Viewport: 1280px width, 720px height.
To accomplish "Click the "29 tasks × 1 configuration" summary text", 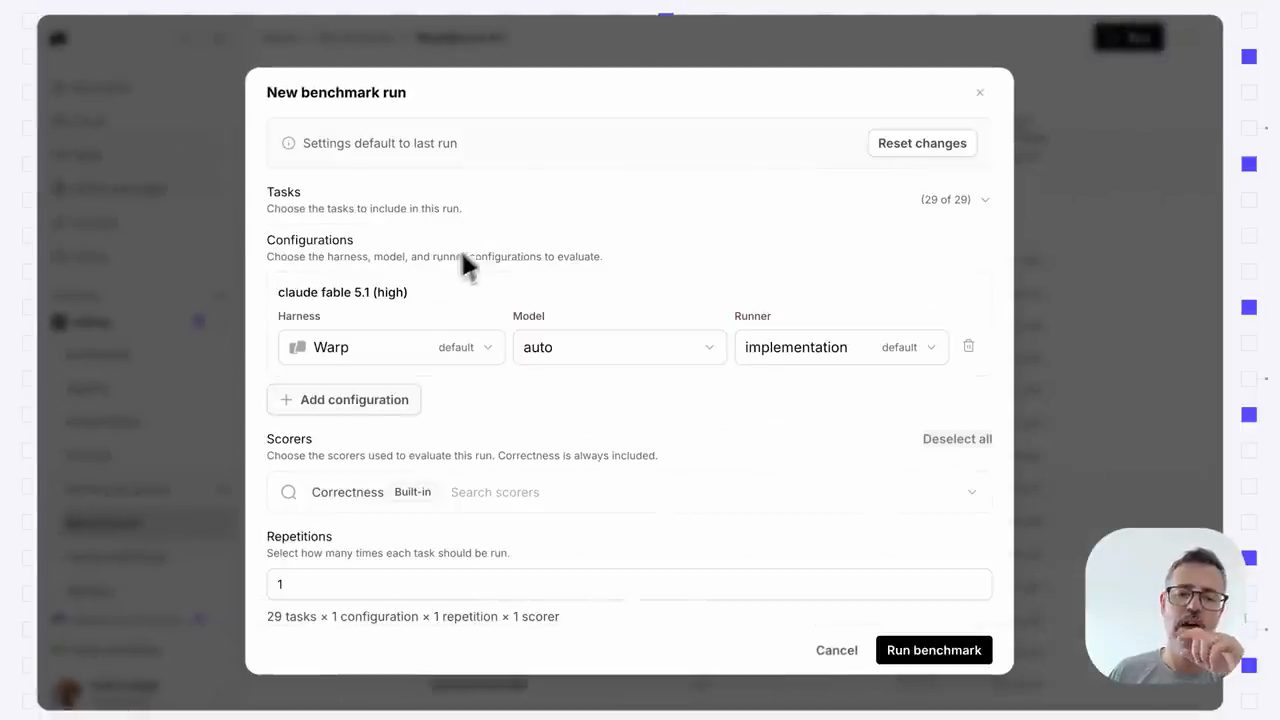I will pyautogui.click(x=413, y=617).
